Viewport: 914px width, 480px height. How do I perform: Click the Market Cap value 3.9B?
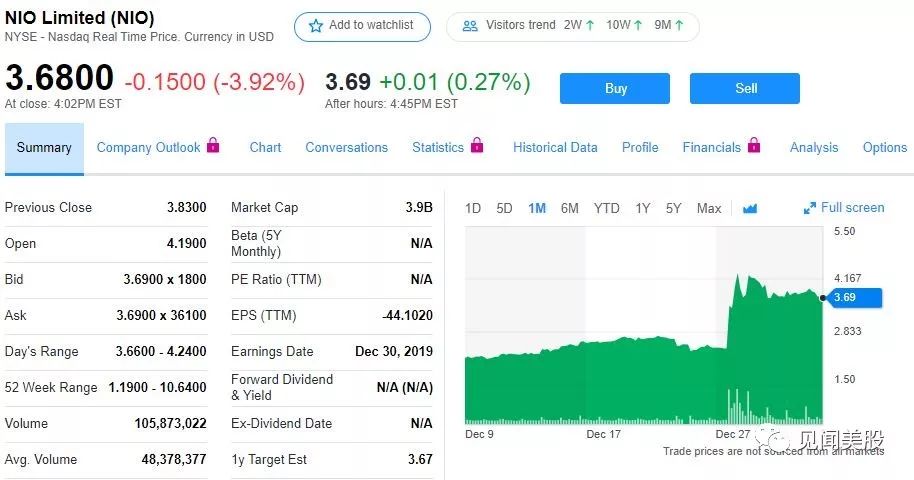tap(419, 207)
